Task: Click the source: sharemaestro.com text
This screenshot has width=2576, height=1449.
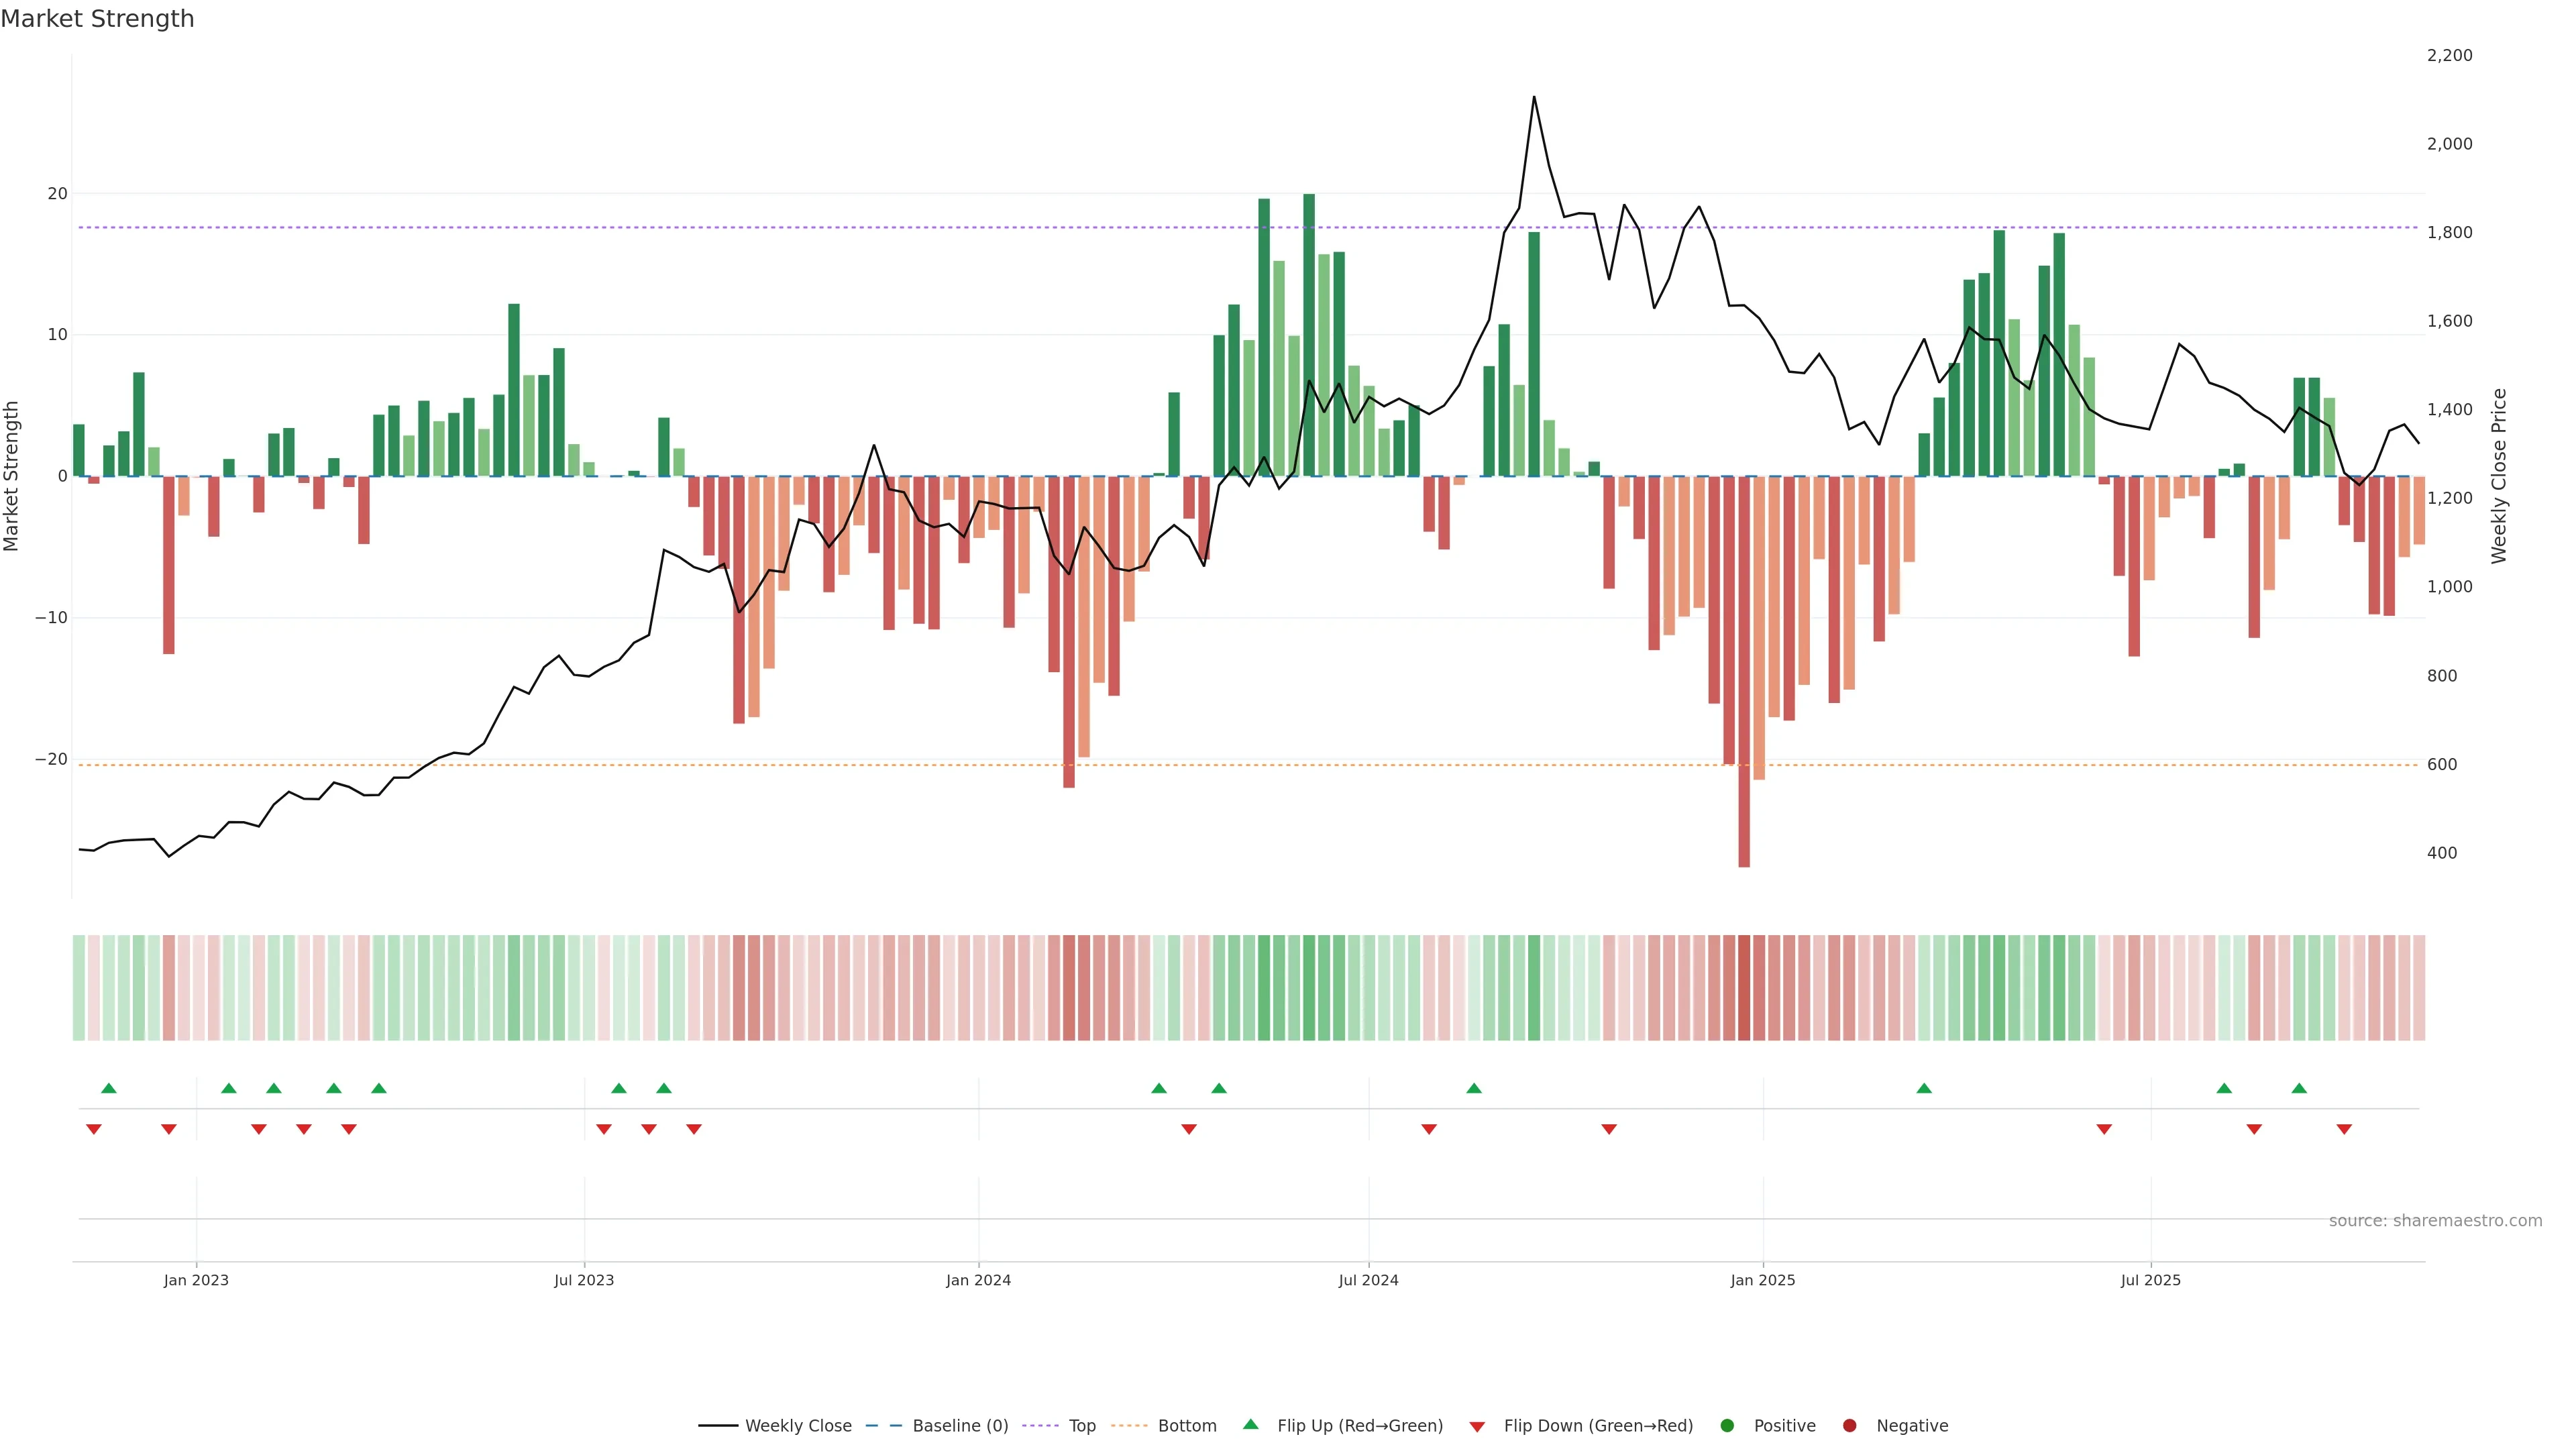Action: coord(2435,1221)
